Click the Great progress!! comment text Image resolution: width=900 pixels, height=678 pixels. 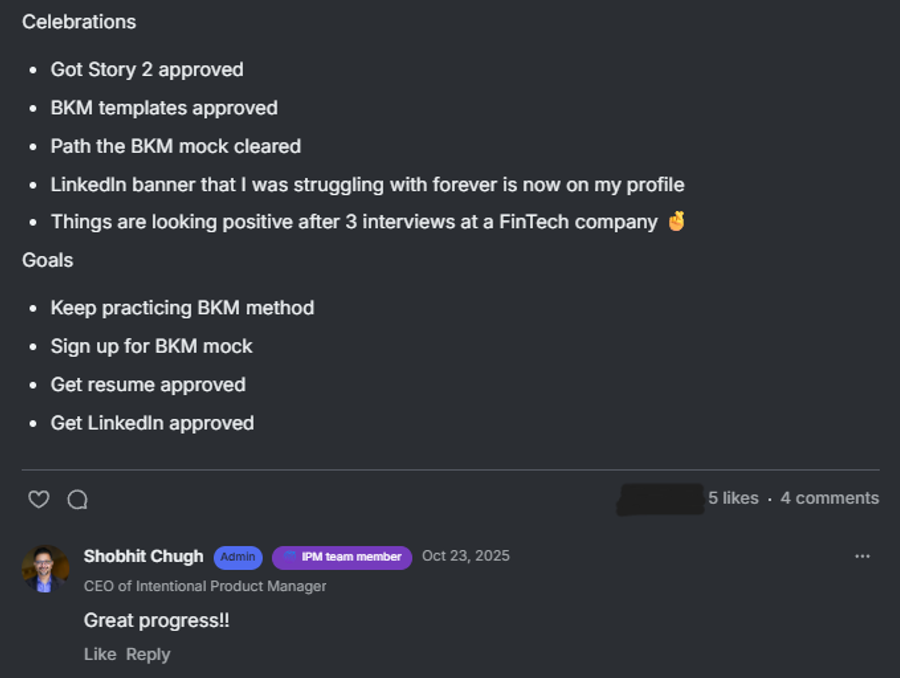point(156,620)
